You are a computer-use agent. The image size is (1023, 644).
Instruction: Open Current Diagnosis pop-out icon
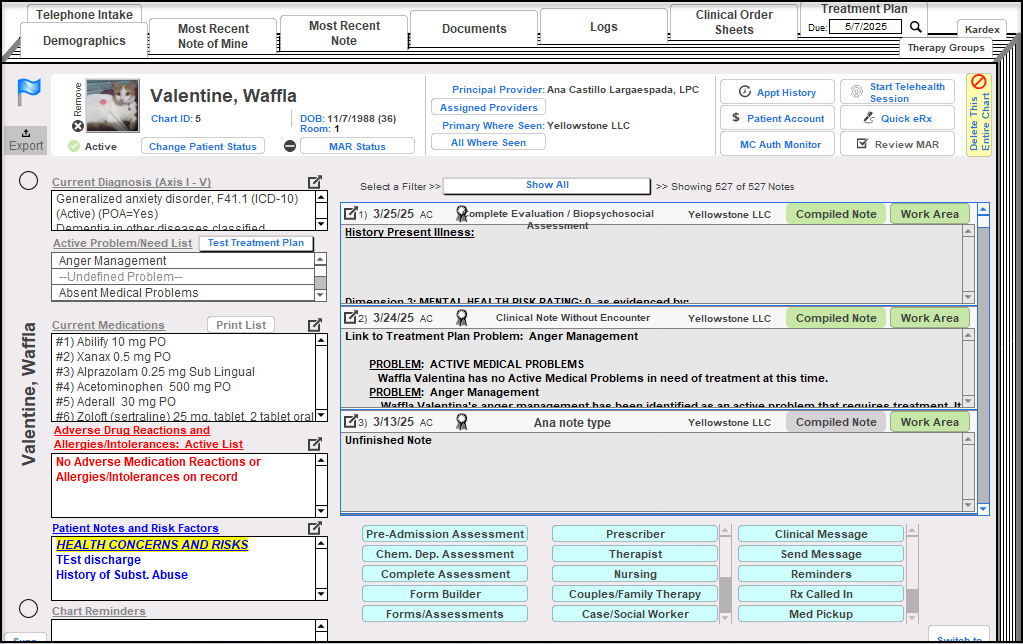point(315,182)
